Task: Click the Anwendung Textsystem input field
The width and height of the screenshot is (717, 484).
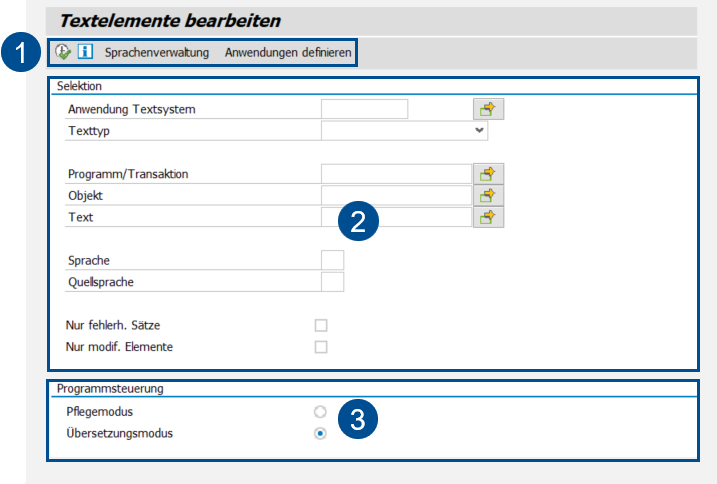Action: (x=364, y=109)
